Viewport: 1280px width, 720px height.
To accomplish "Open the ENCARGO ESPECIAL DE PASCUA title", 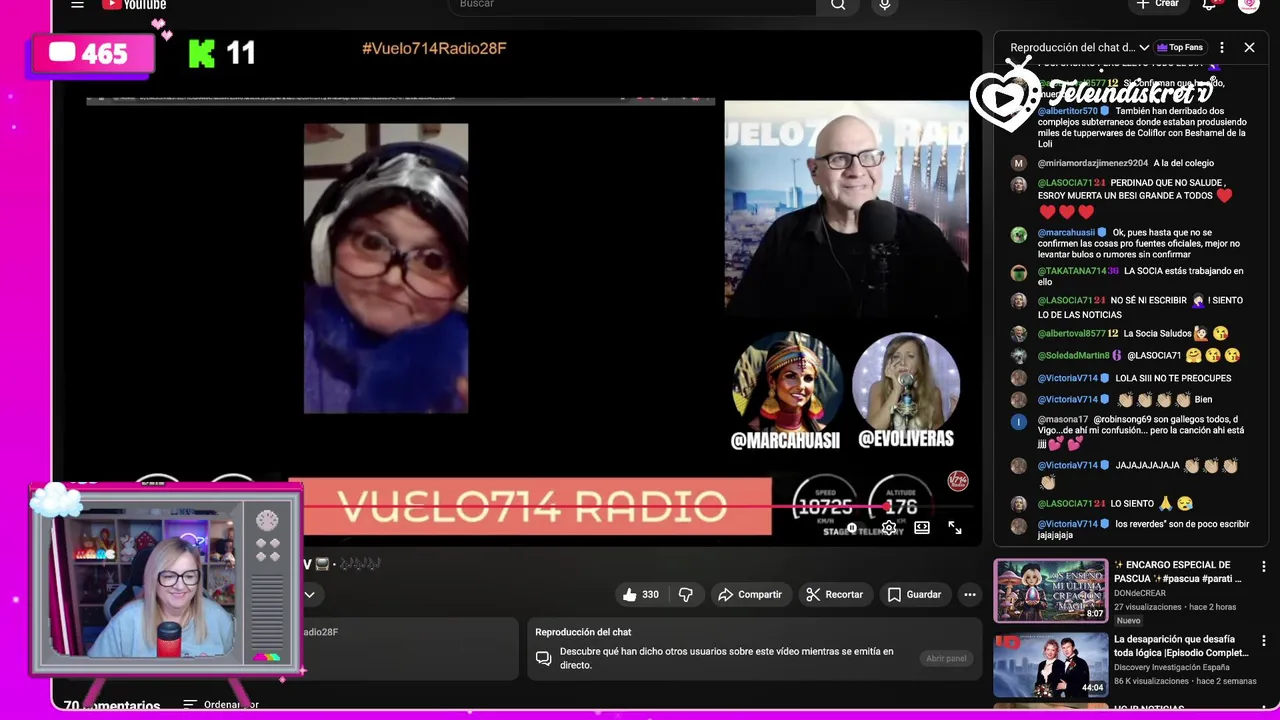I will [x=1178, y=572].
